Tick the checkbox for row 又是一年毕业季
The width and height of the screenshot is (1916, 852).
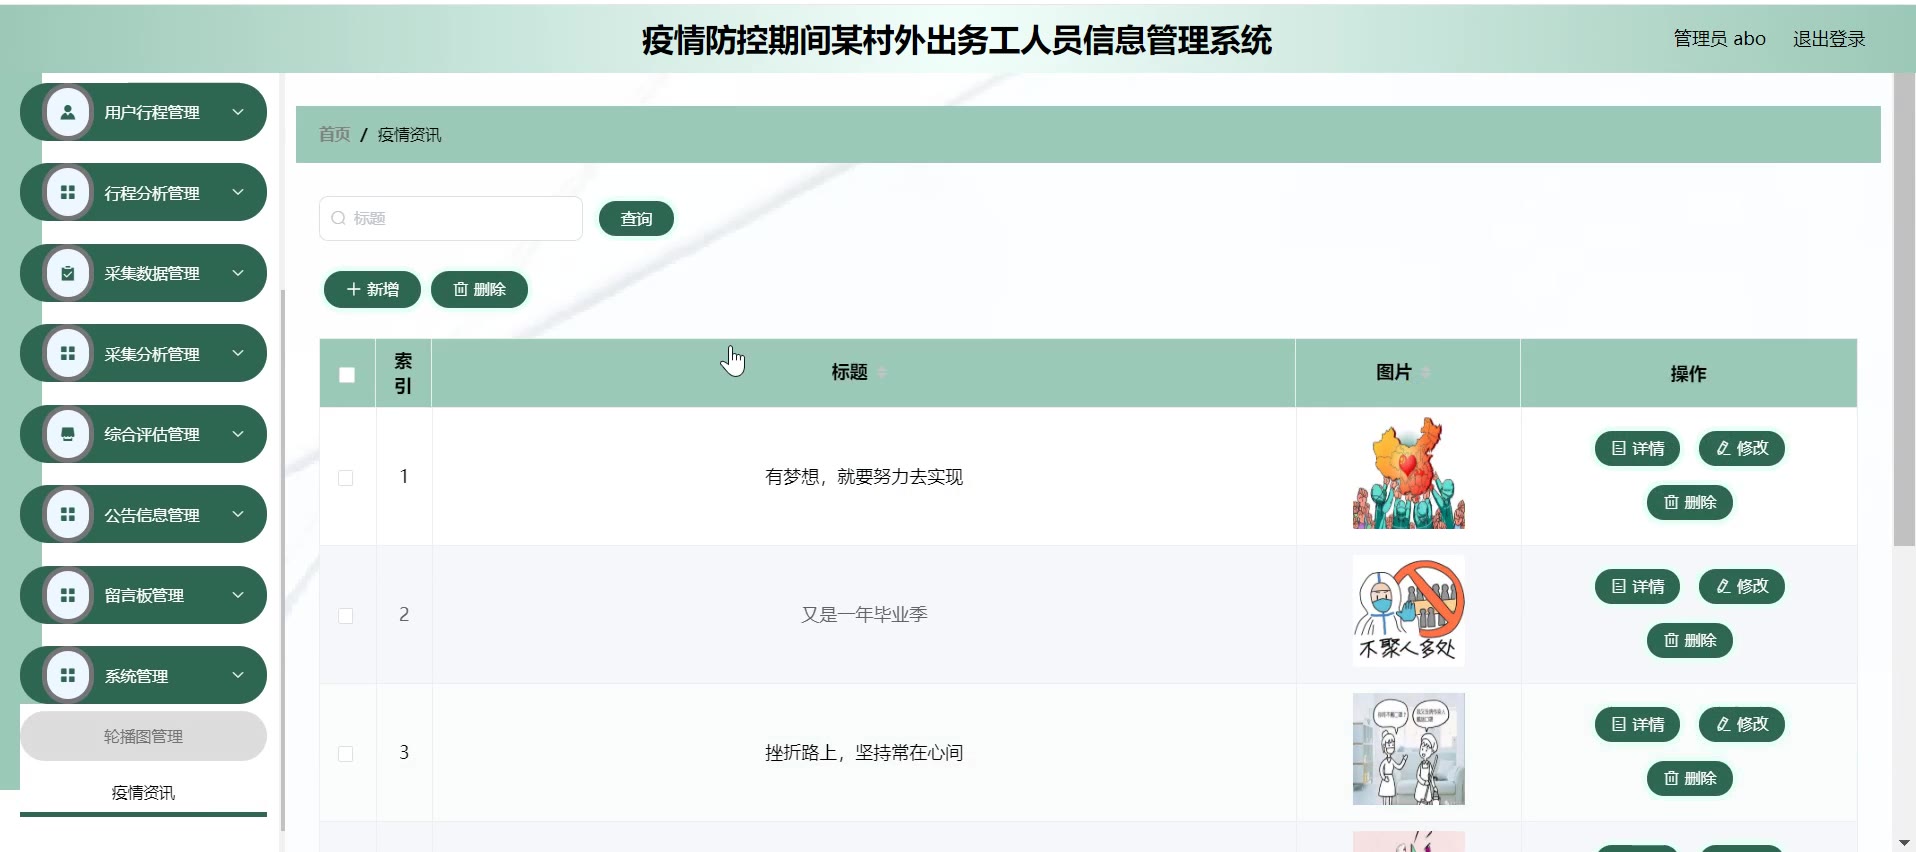tap(346, 616)
